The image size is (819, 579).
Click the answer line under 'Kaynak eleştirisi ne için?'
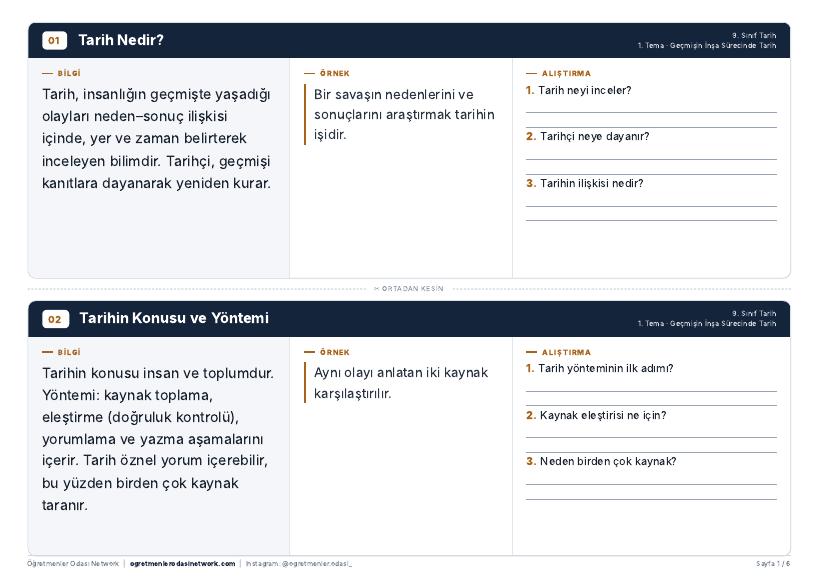pyautogui.click(x=651, y=438)
